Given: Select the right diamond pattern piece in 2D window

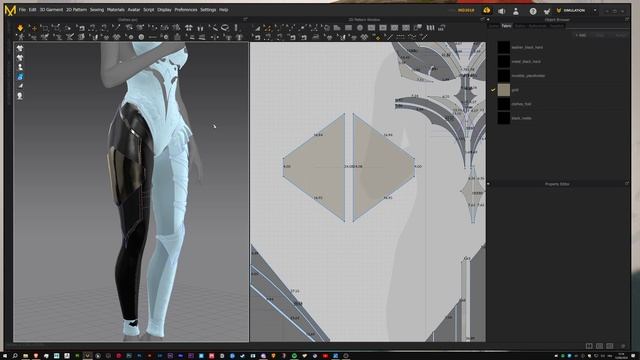Looking at the screenshot, I should [378, 167].
